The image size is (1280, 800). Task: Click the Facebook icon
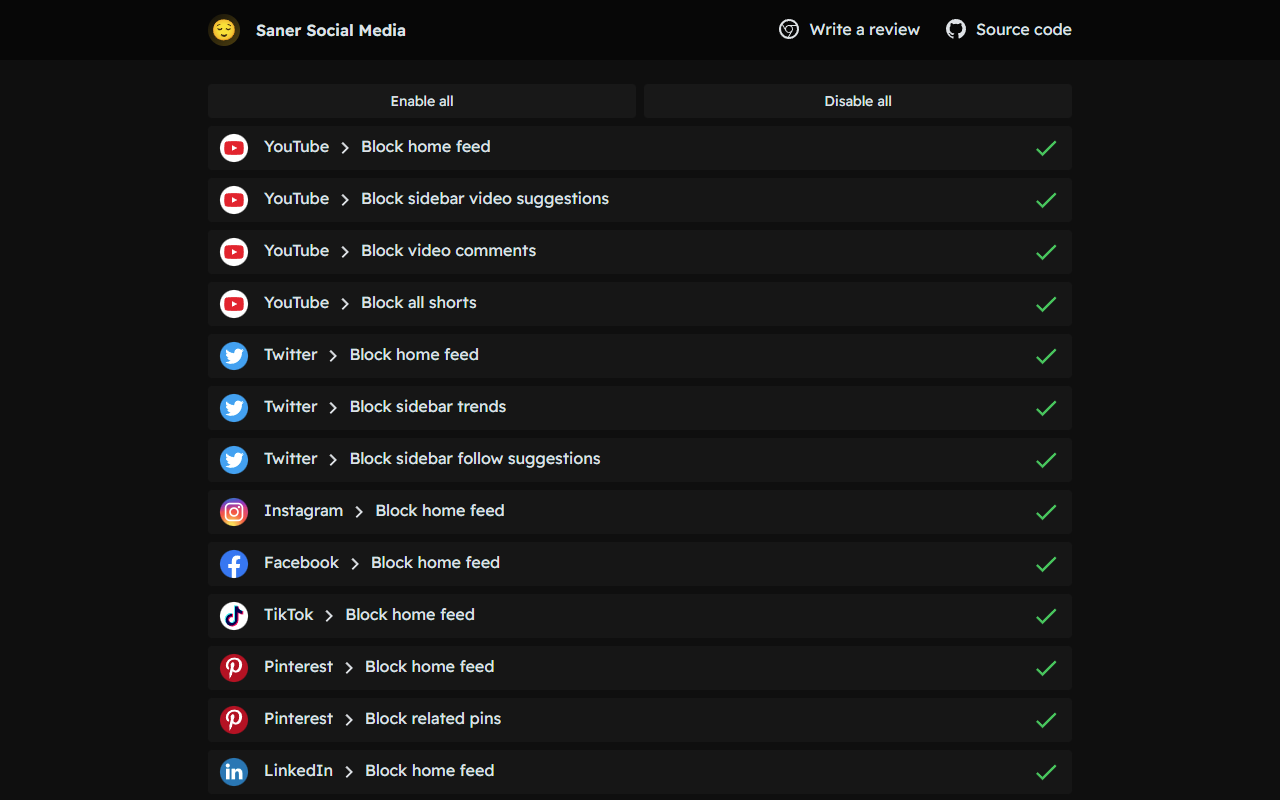click(234, 564)
